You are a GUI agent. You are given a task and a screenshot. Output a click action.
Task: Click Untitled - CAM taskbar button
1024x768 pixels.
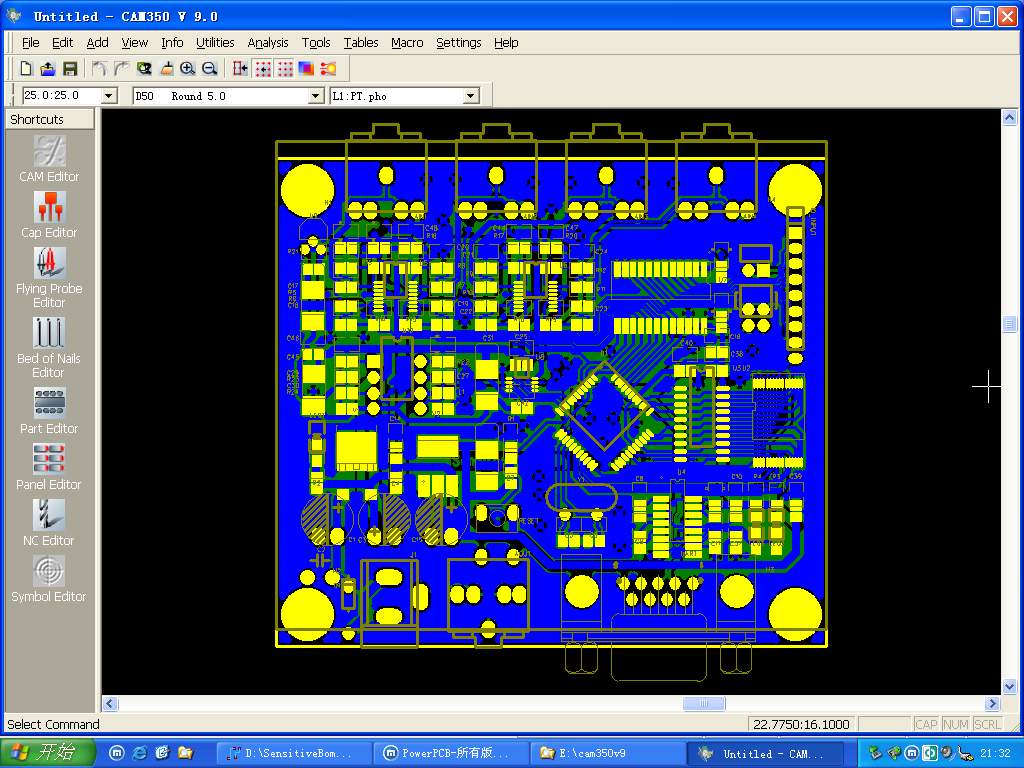tap(764, 754)
